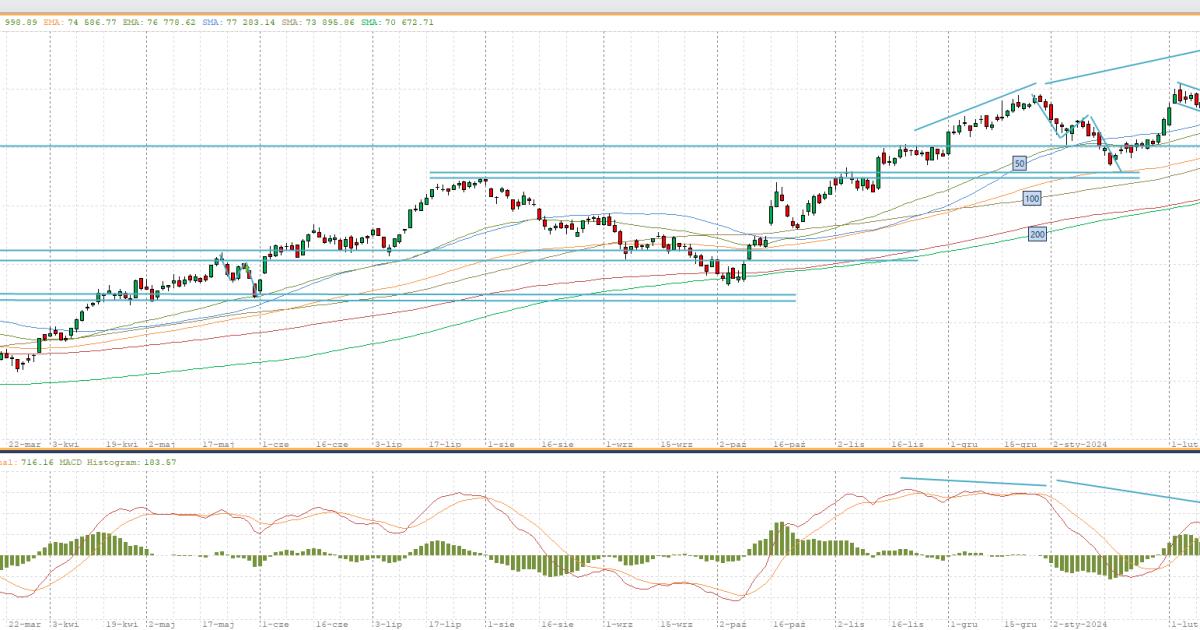This screenshot has height=630, width=1200.
Task: Click the 1-lut date label on price chart axis
Action: tap(1185, 441)
